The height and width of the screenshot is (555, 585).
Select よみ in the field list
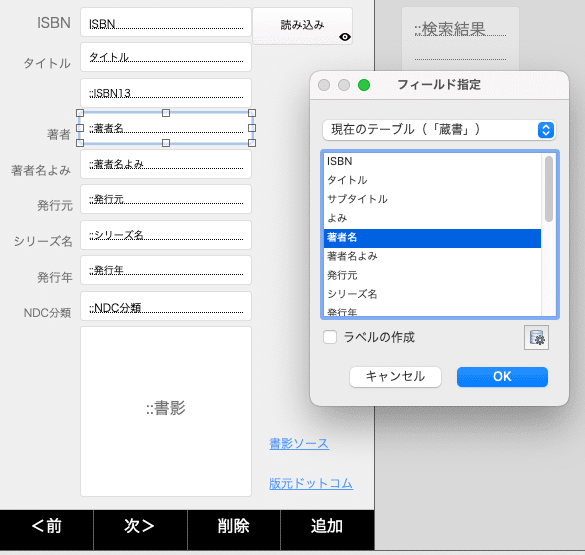tap(432, 218)
